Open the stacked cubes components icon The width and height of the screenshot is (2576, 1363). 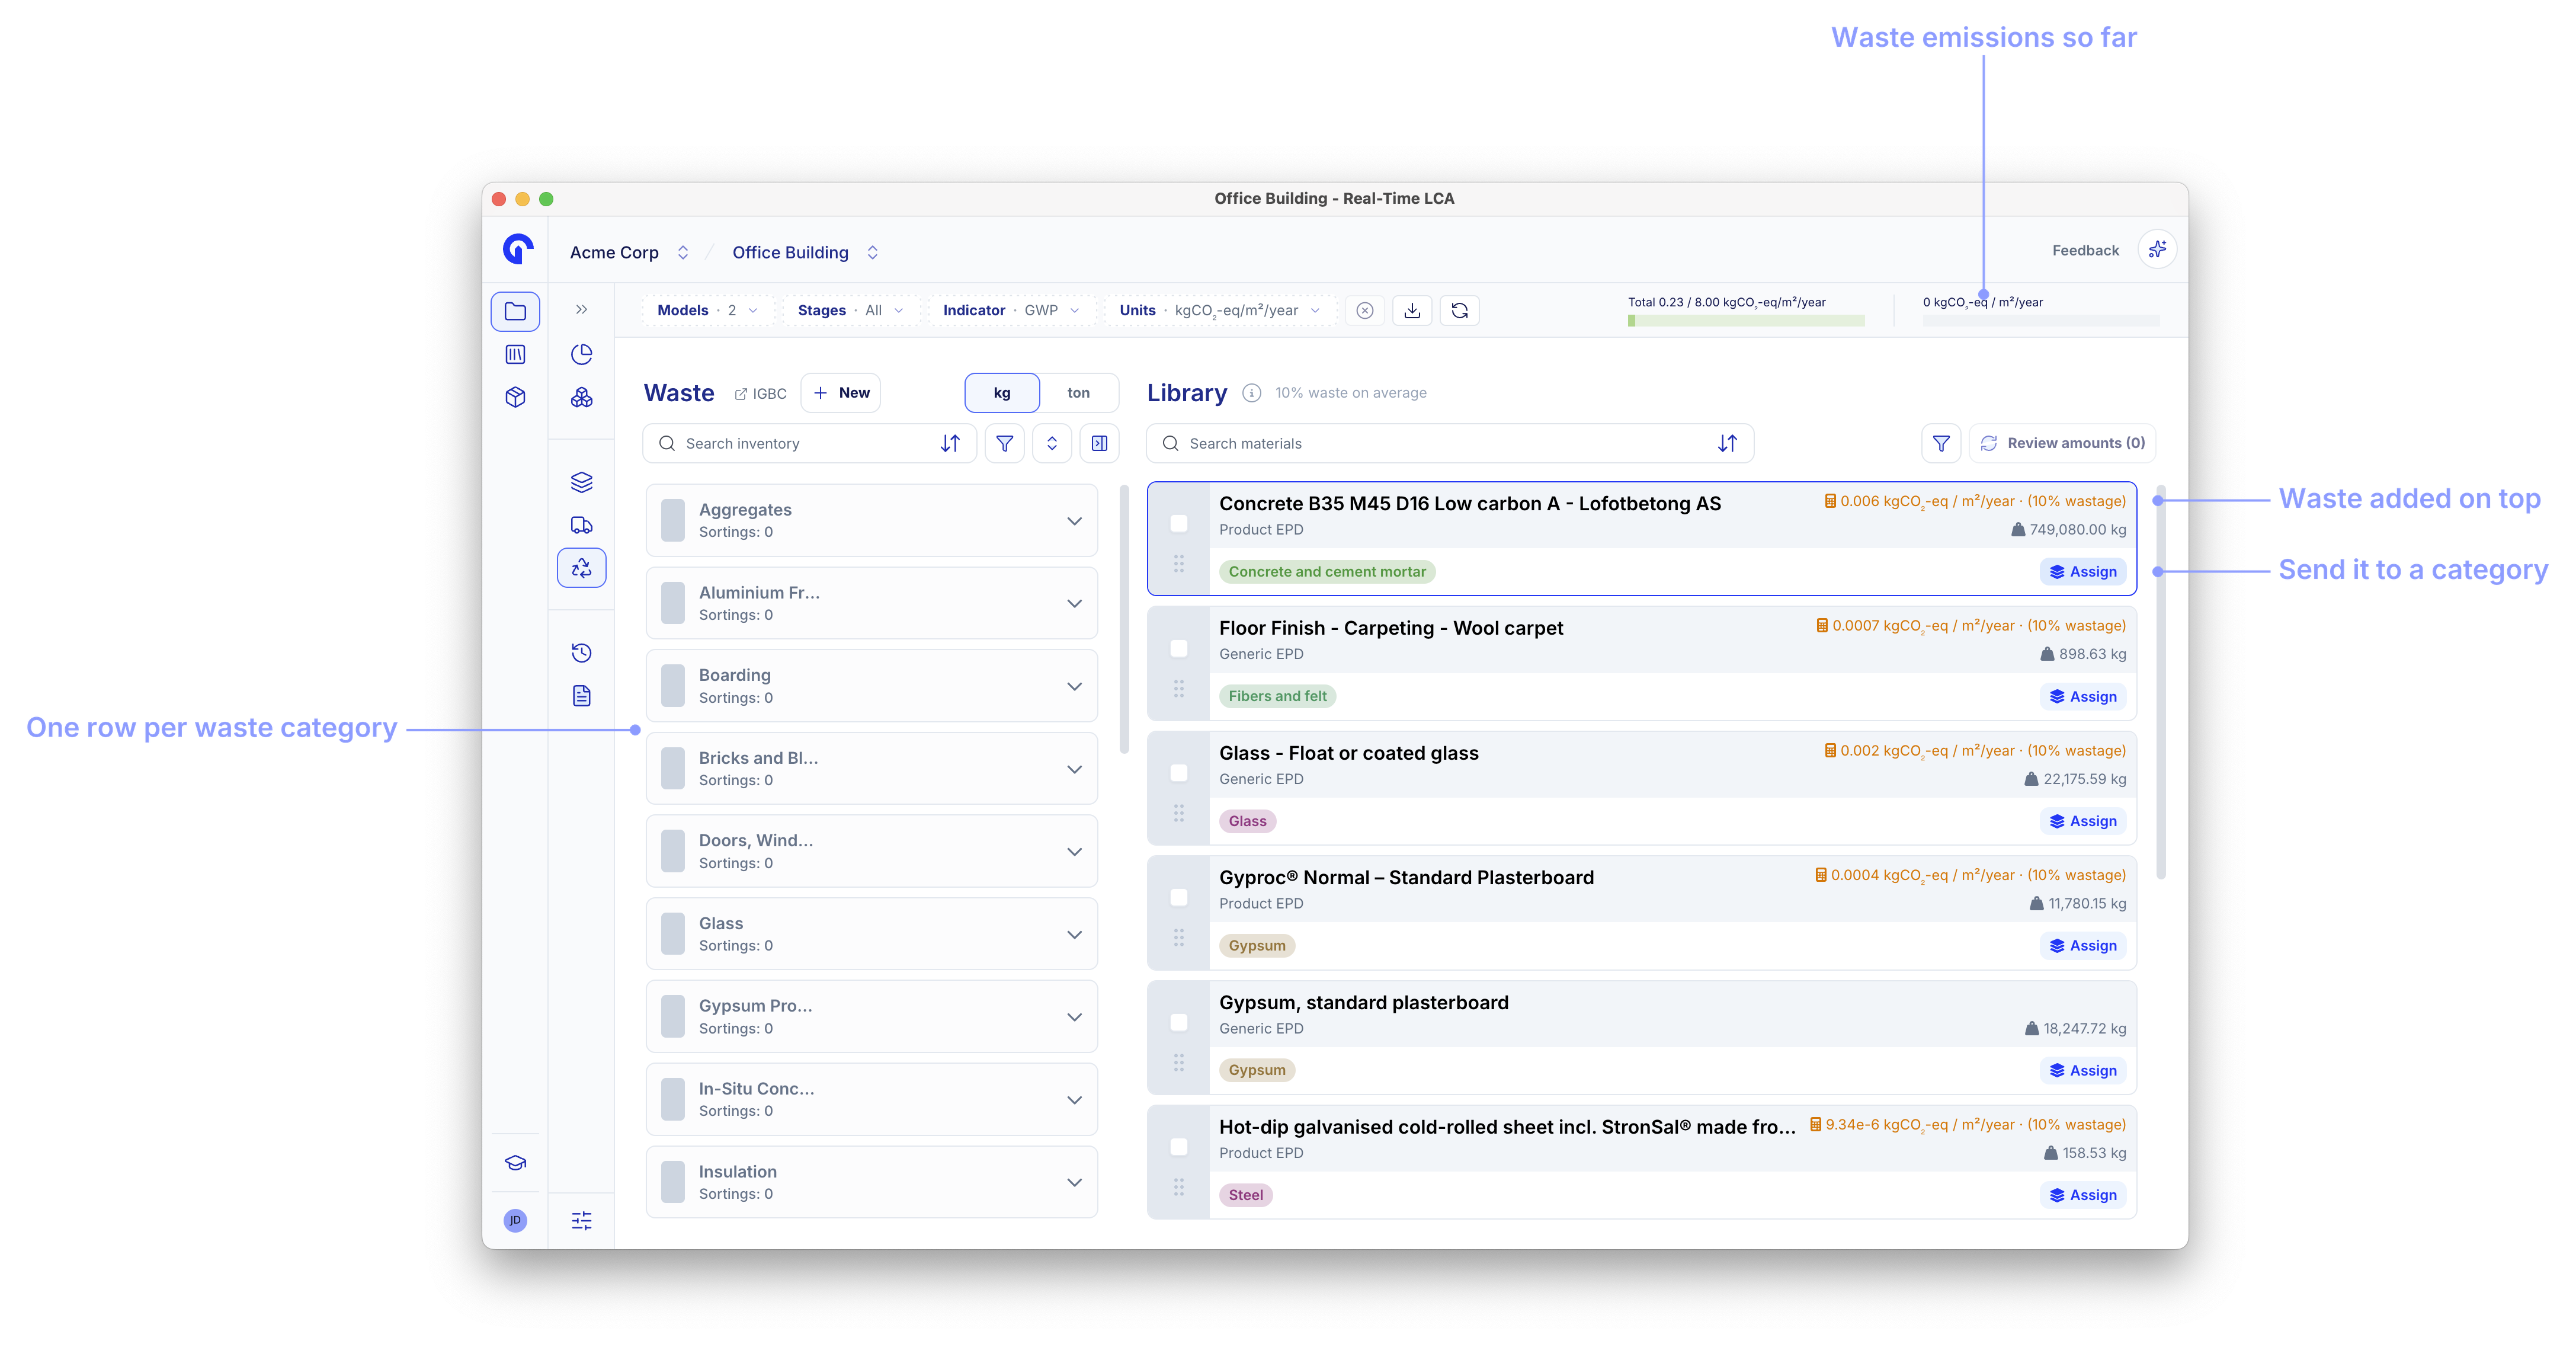tap(581, 397)
